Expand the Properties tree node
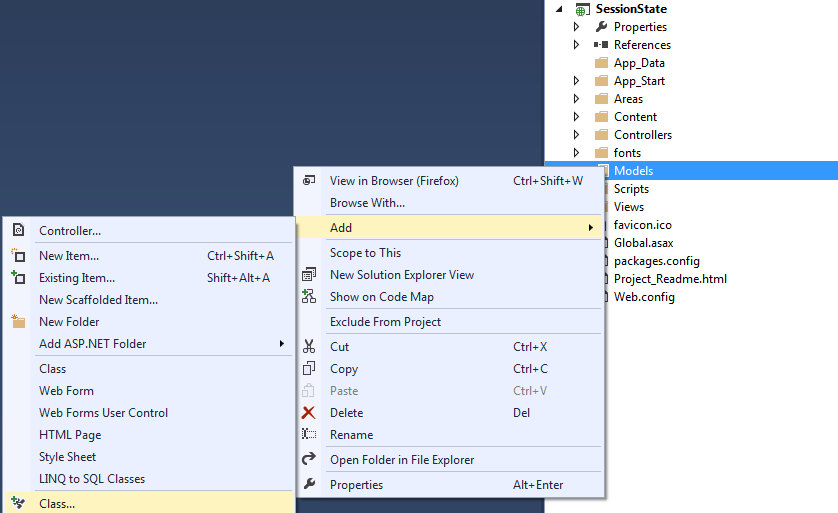 click(577, 27)
